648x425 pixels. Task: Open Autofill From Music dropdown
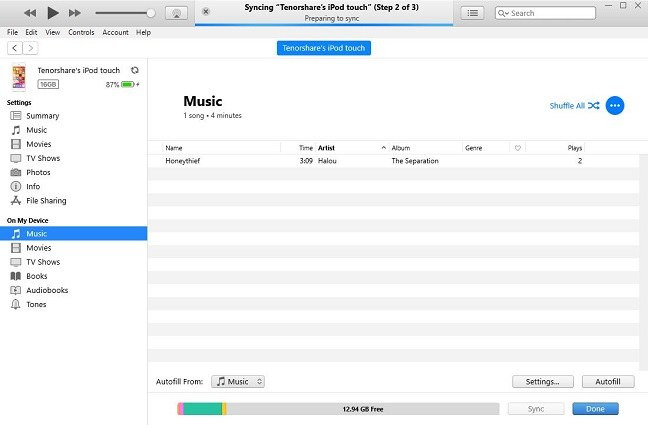pos(238,382)
